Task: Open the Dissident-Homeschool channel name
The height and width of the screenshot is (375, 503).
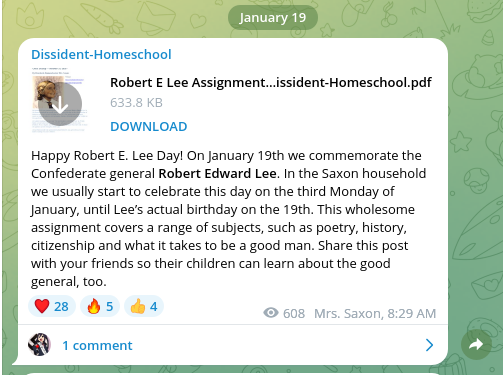Action: pos(101,54)
